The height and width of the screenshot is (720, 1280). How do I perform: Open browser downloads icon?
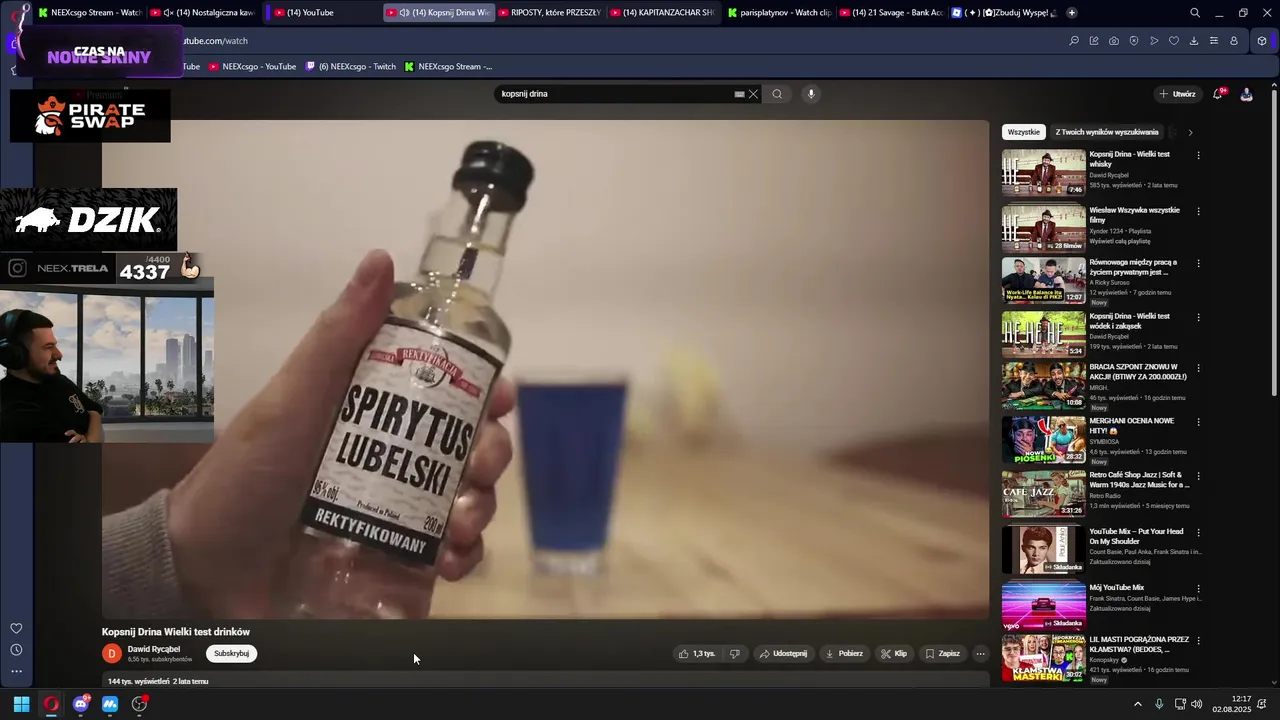[x=1194, y=41]
